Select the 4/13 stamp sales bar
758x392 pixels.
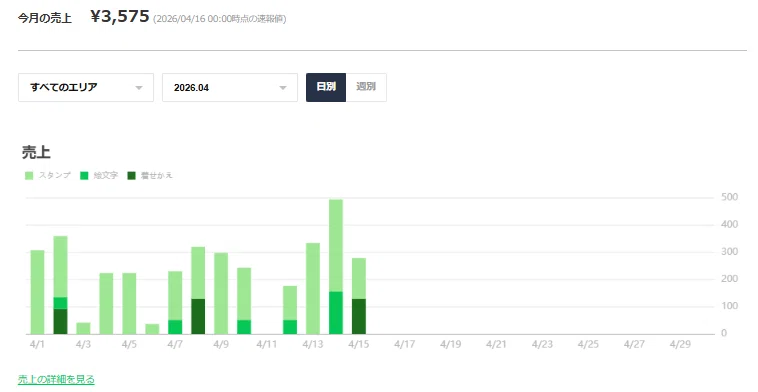(x=313, y=289)
